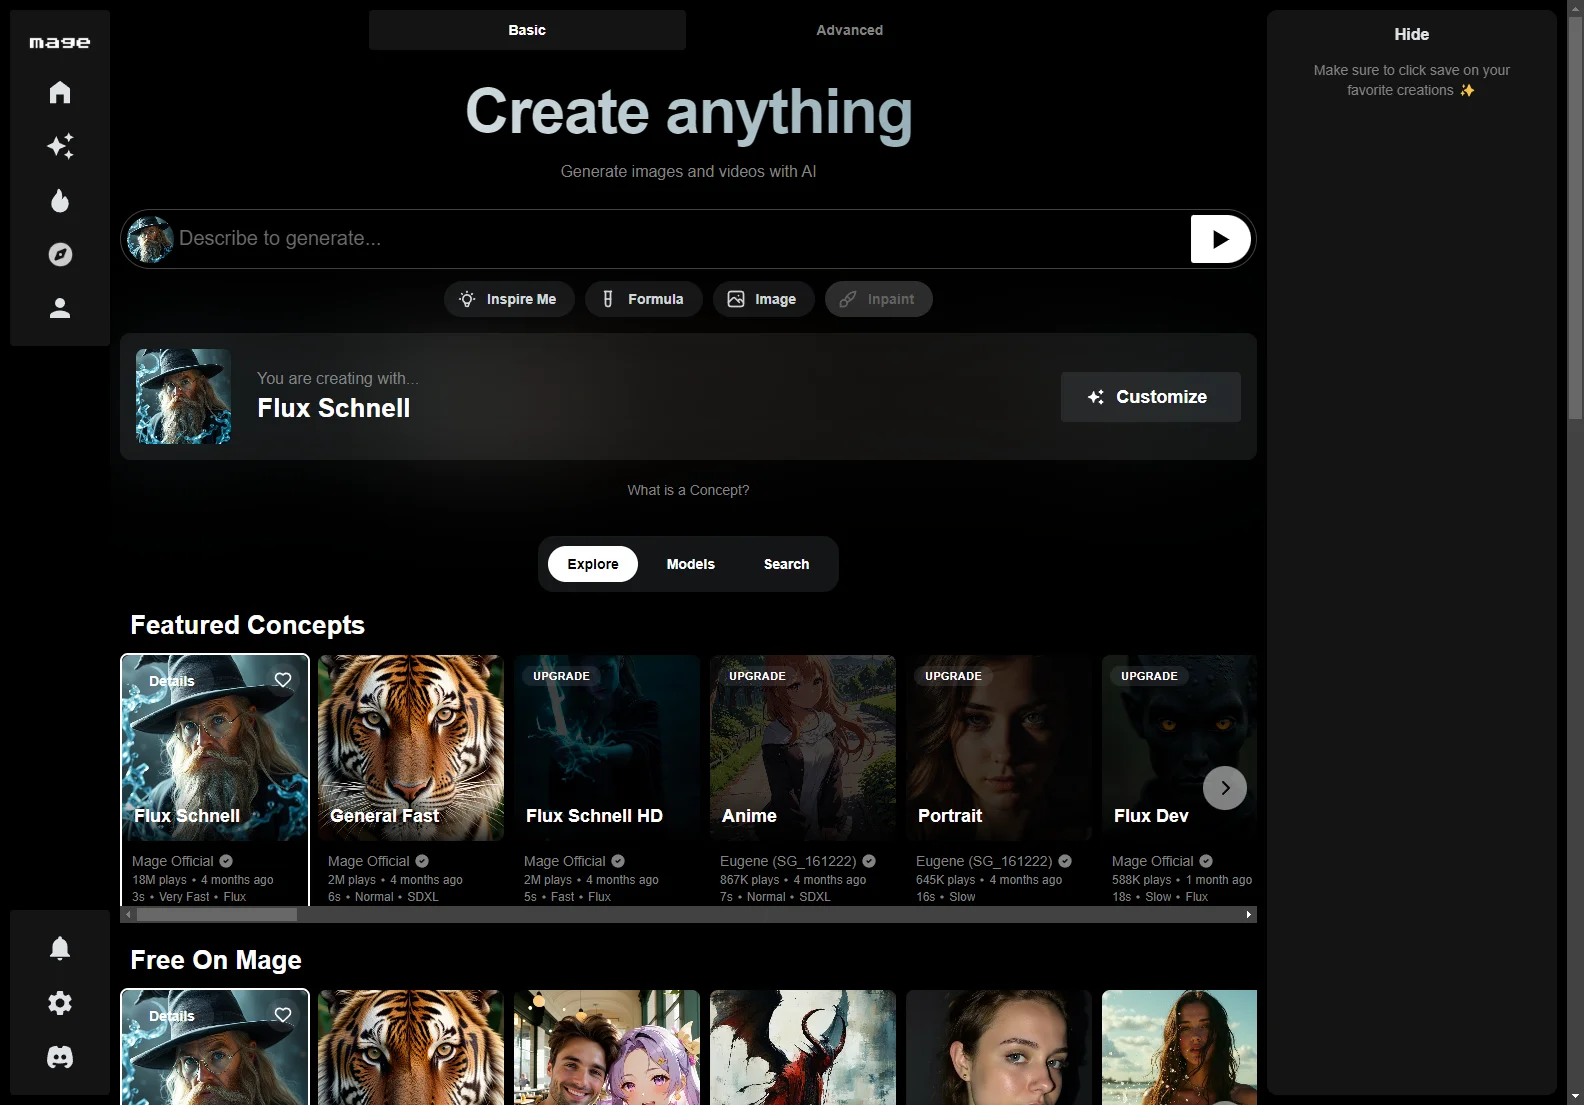
Task: Open Details on featured Flux Schnell card
Action: 172,681
